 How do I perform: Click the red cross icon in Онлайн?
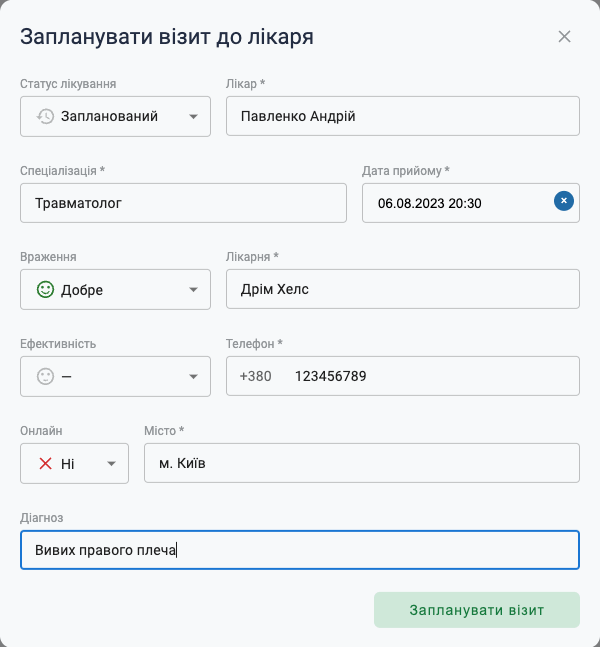[x=45, y=463]
